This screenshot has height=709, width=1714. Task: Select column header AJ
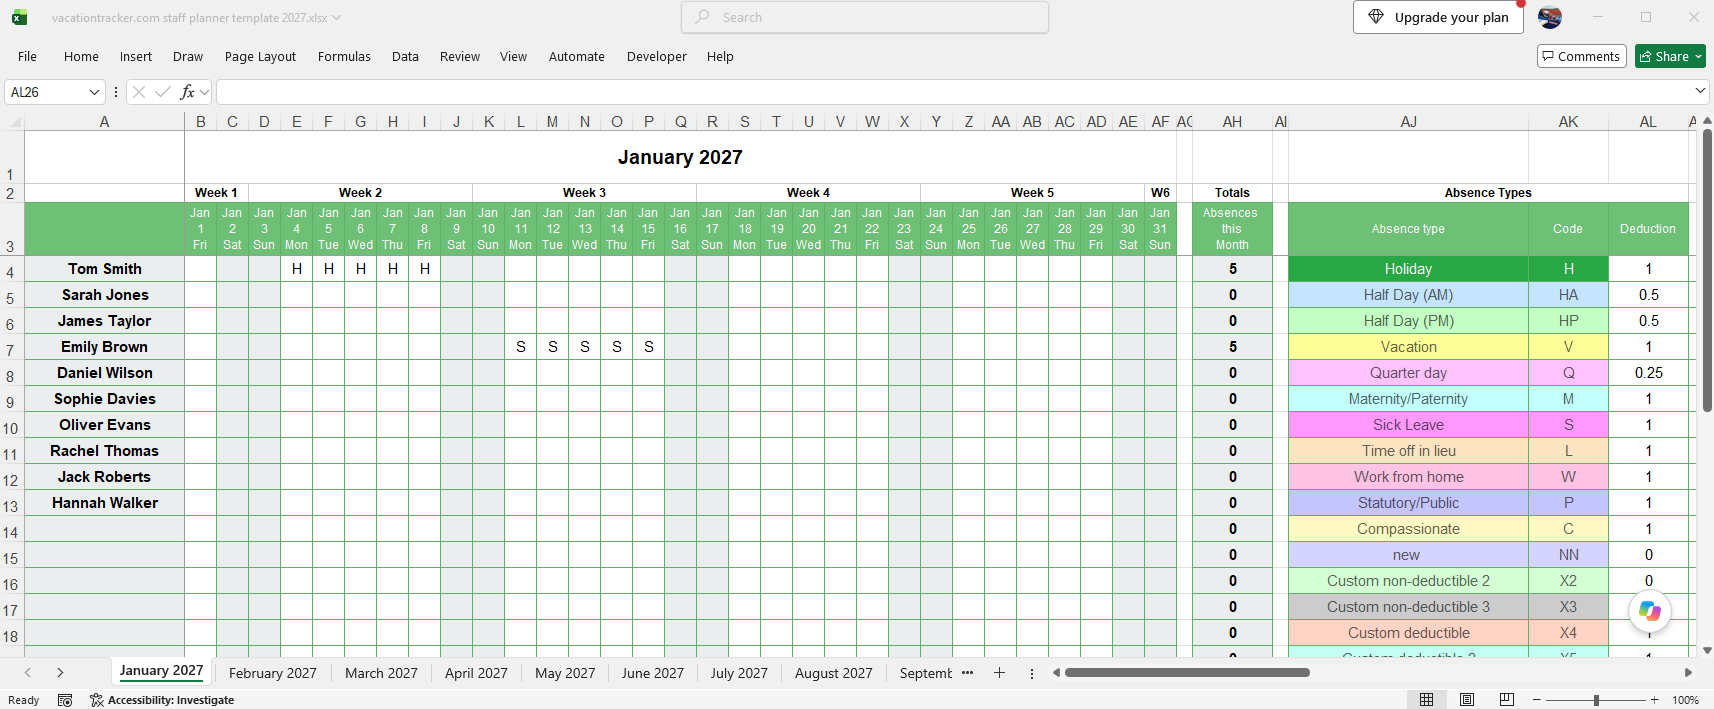coord(1408,122)
